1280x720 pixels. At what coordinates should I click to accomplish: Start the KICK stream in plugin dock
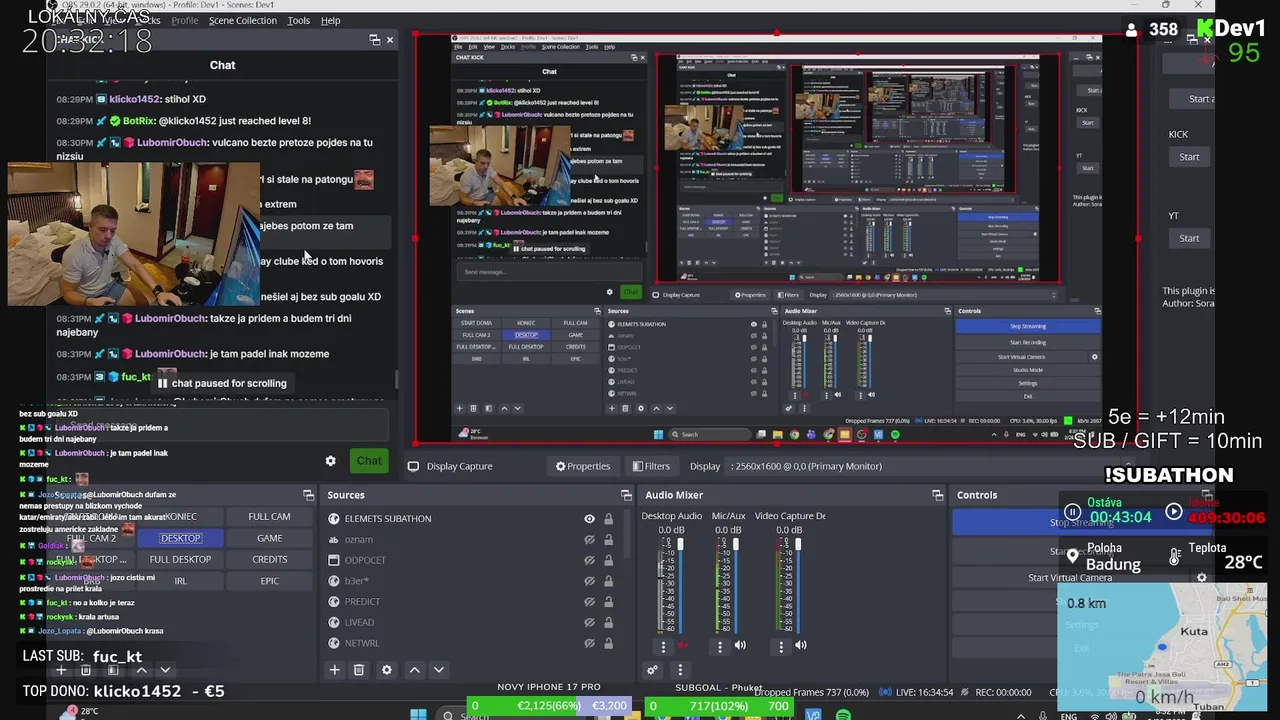point(1189,157)
